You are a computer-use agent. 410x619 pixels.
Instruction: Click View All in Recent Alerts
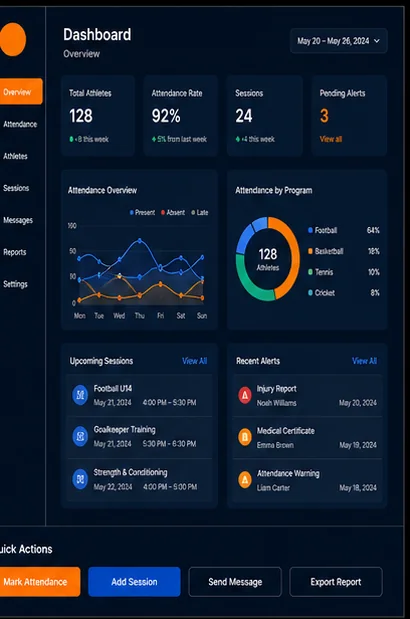click(x=364, y=361)
